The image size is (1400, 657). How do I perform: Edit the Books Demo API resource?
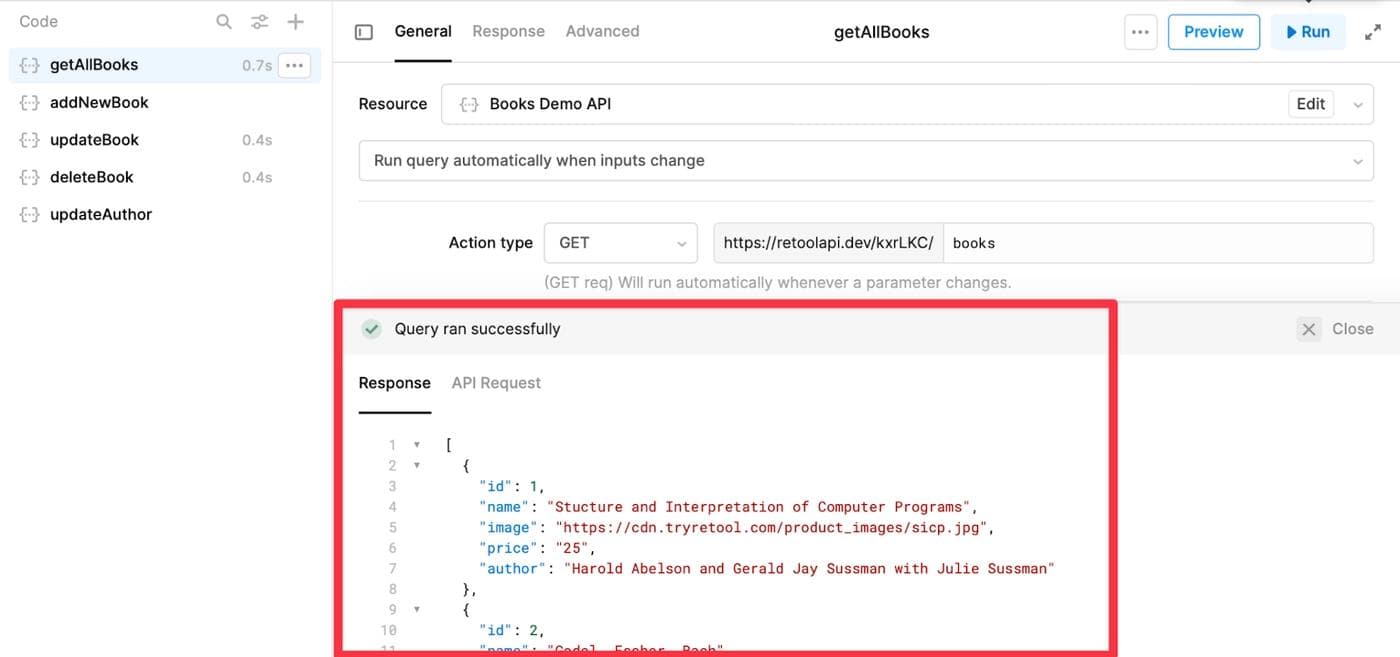click(x=1310, y=103)
